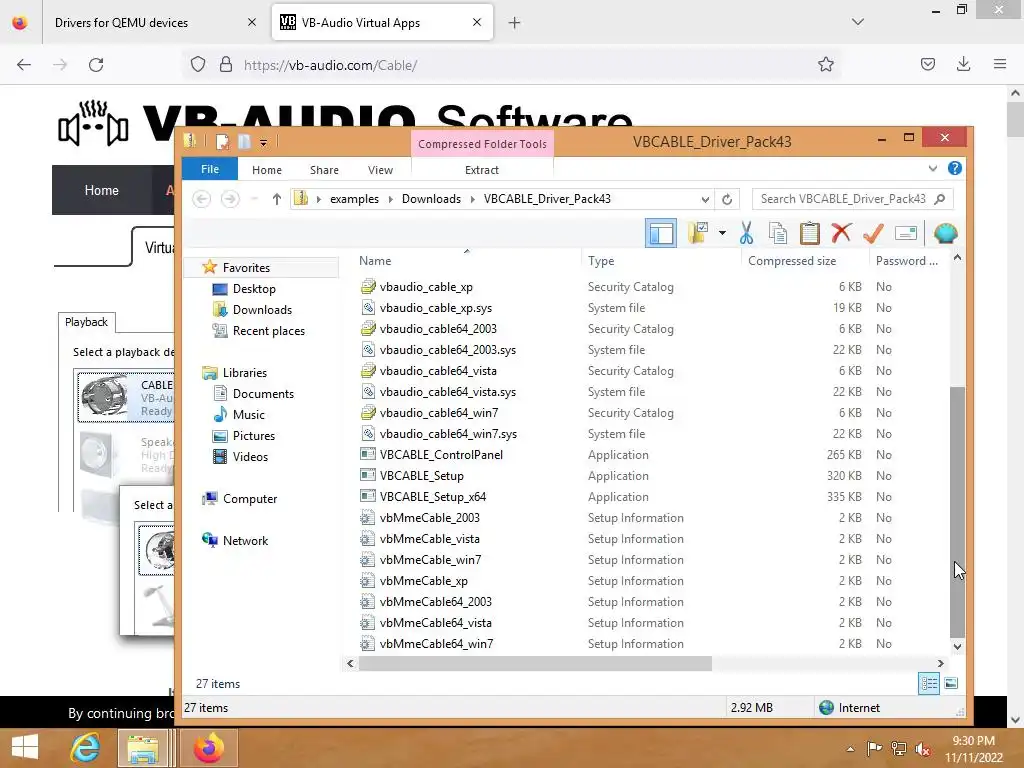Sort files by Type column
1024x768 pixels.
pyautogui.click(x=601, y=261)
